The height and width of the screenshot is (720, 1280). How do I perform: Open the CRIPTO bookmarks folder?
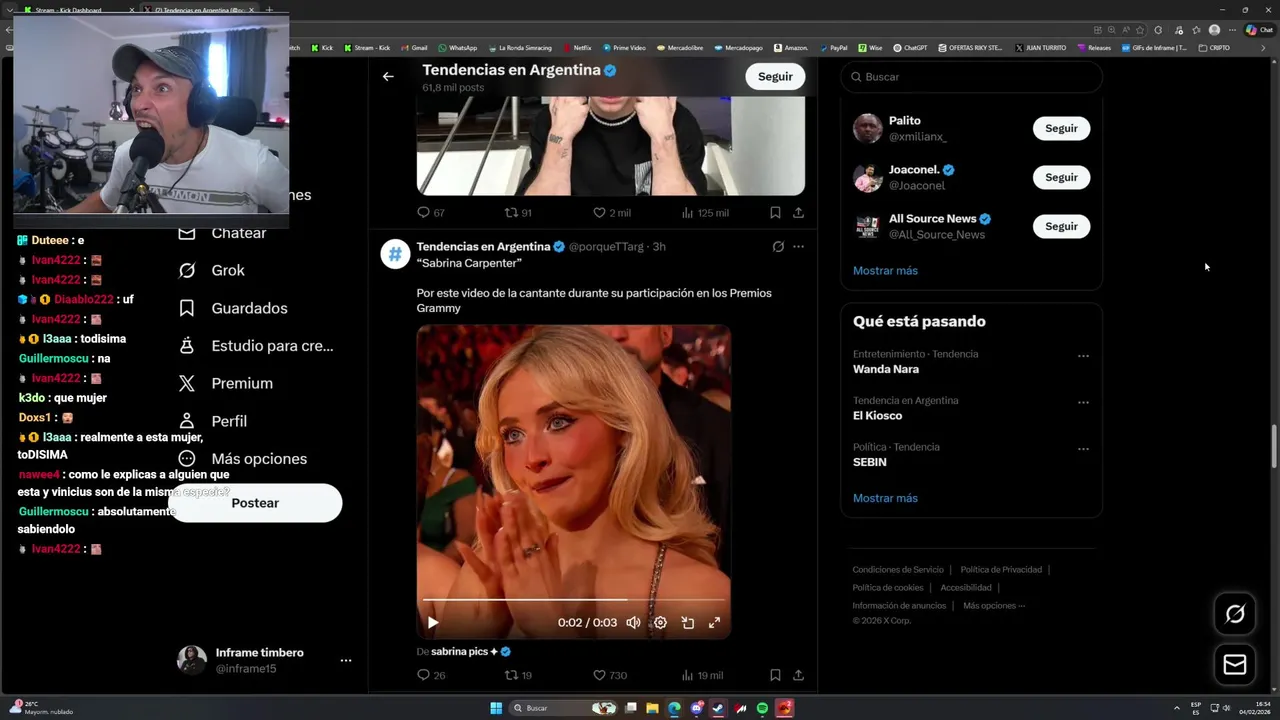(x=1214, y=48)
